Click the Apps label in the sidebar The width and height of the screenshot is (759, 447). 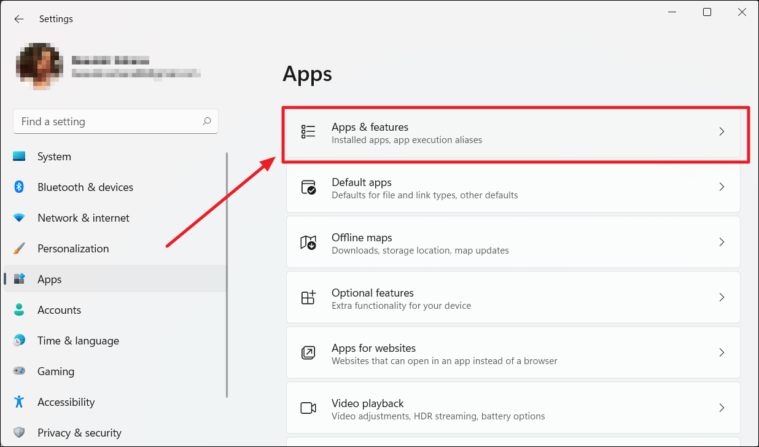click(49, 279)
